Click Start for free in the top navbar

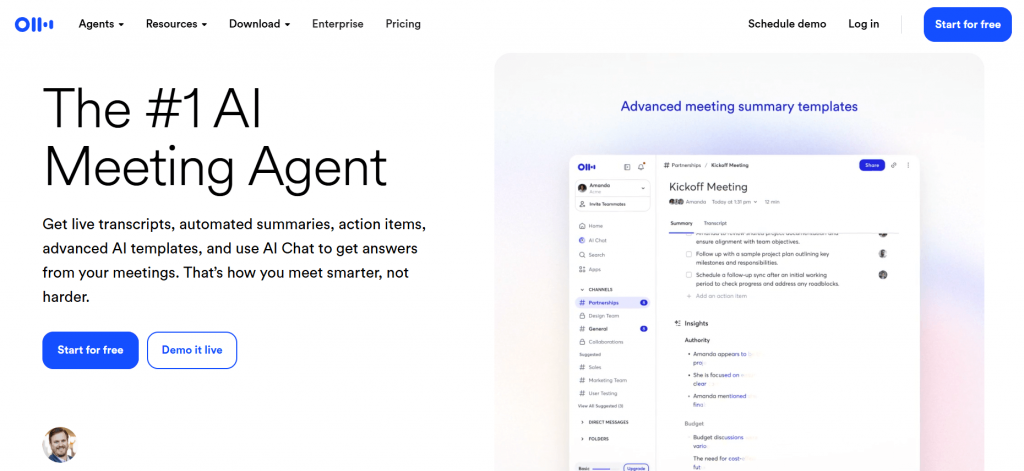tap(967, 24)
